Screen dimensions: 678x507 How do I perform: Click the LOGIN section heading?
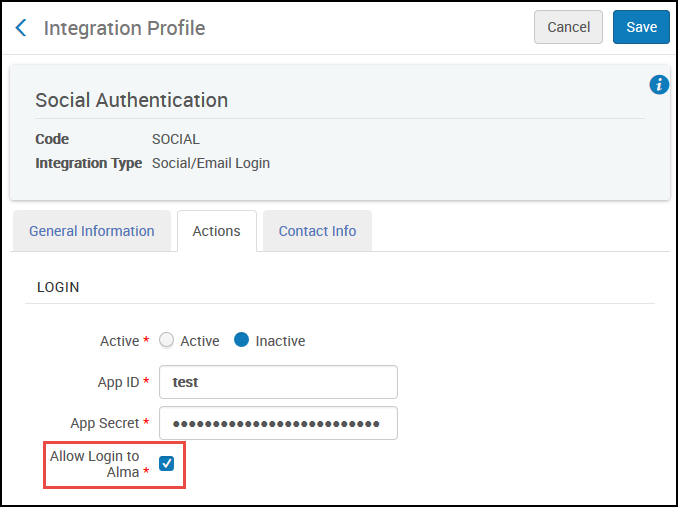click(58, 287)
